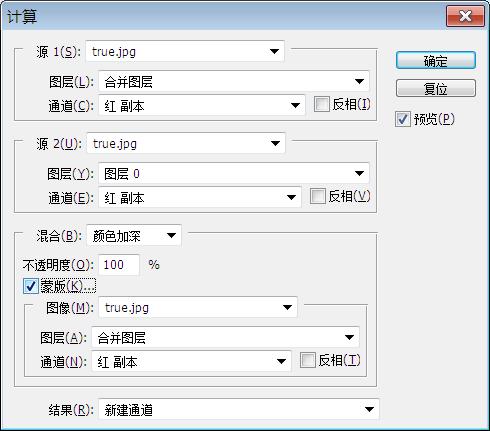Open the 图层(L) dropdown showing 合并图层
490x431 pixels.
click(234, 81)
